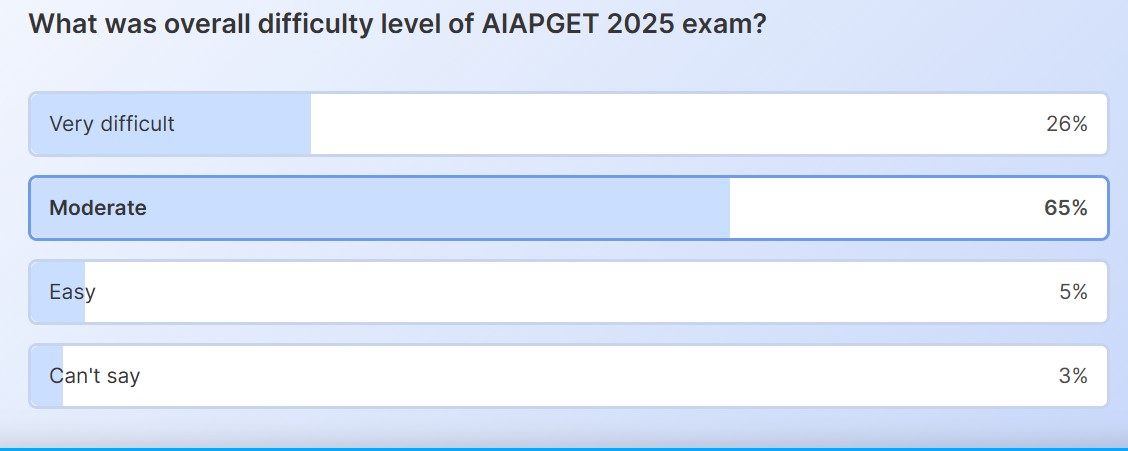Click the filled portion of the Moderate bar

[x=450, y=208]
